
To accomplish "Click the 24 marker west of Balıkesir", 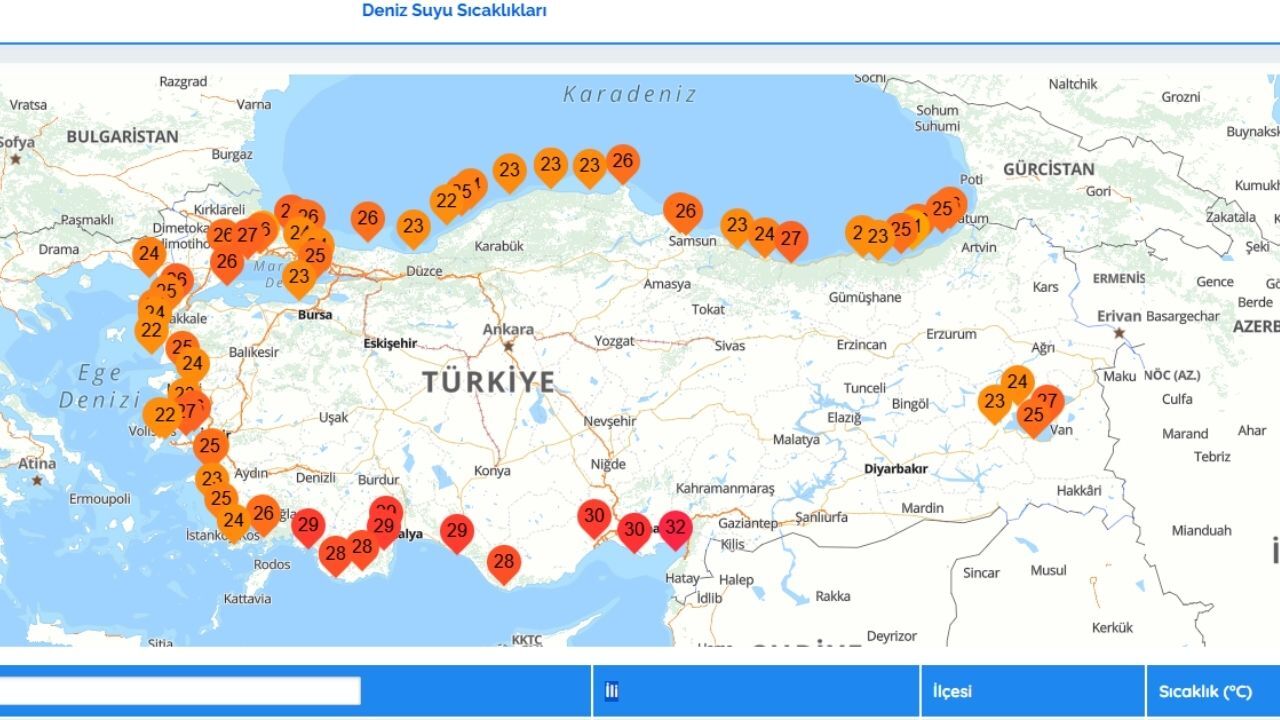I will pyautogui.click(x=193, y=365).
